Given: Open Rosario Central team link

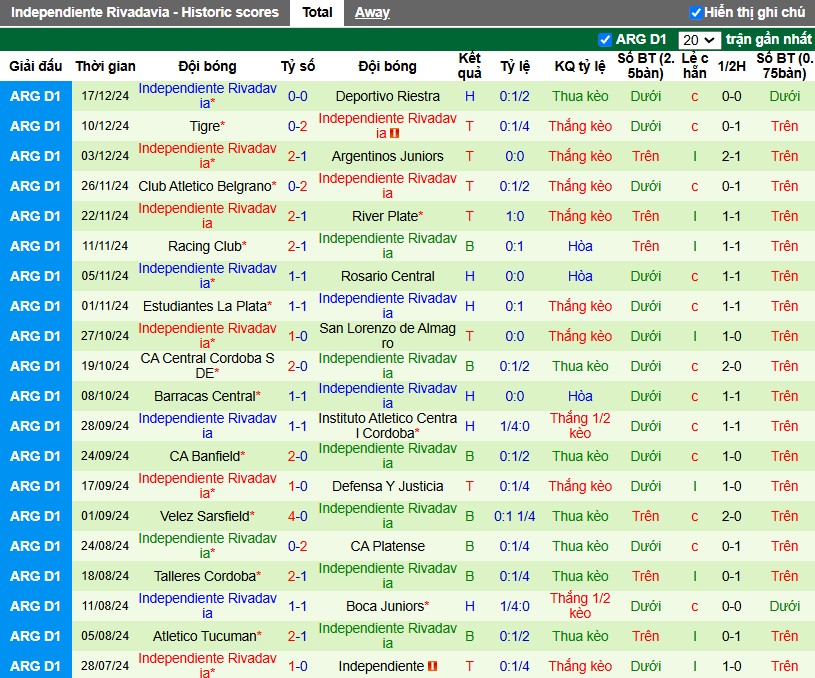Looking at the screenshot, I should pyautogui.click(x=387, y=276).
